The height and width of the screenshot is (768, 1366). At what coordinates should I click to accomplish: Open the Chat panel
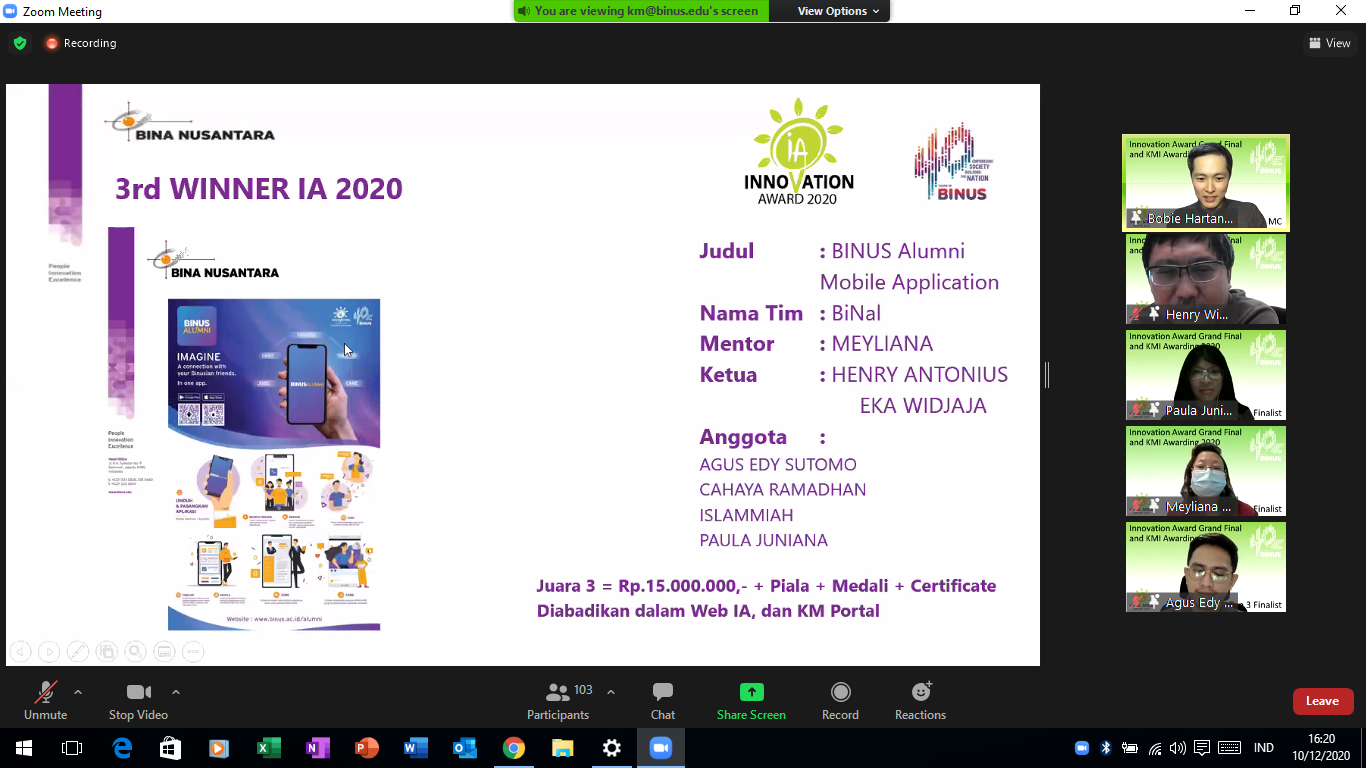point(662,700)
